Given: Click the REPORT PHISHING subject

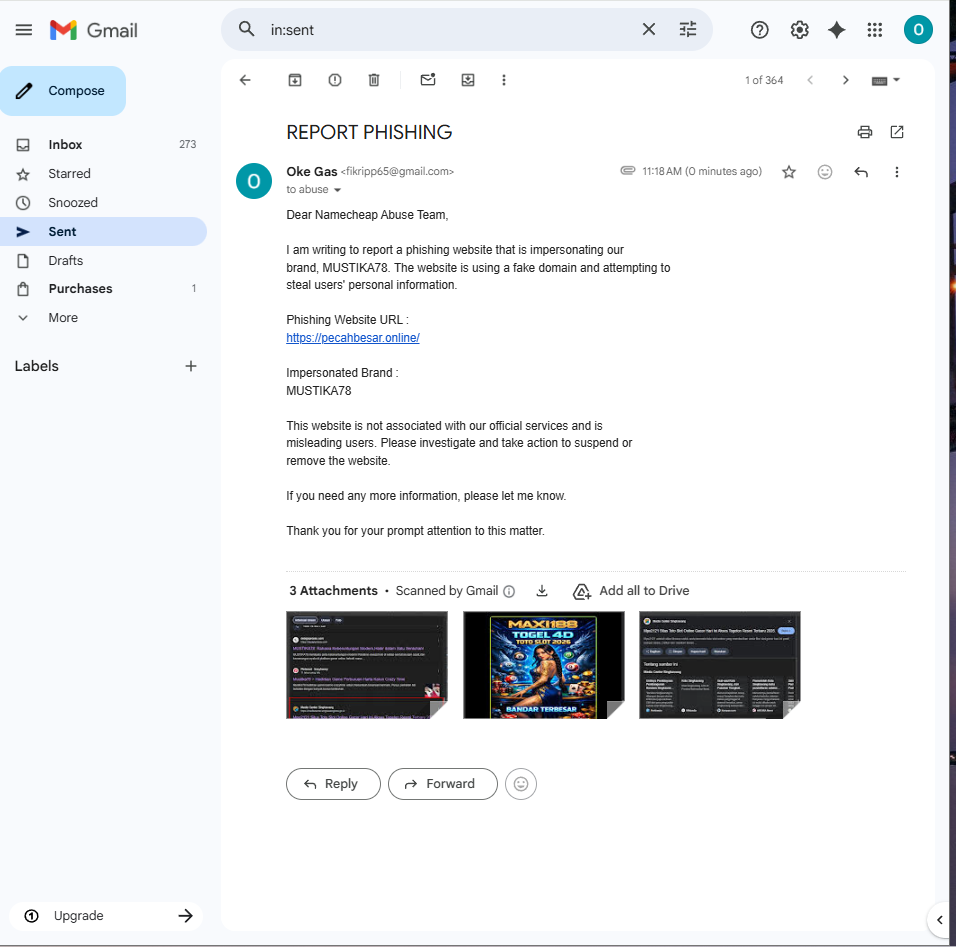Looking at the screenshot, I should click(369, 132).
